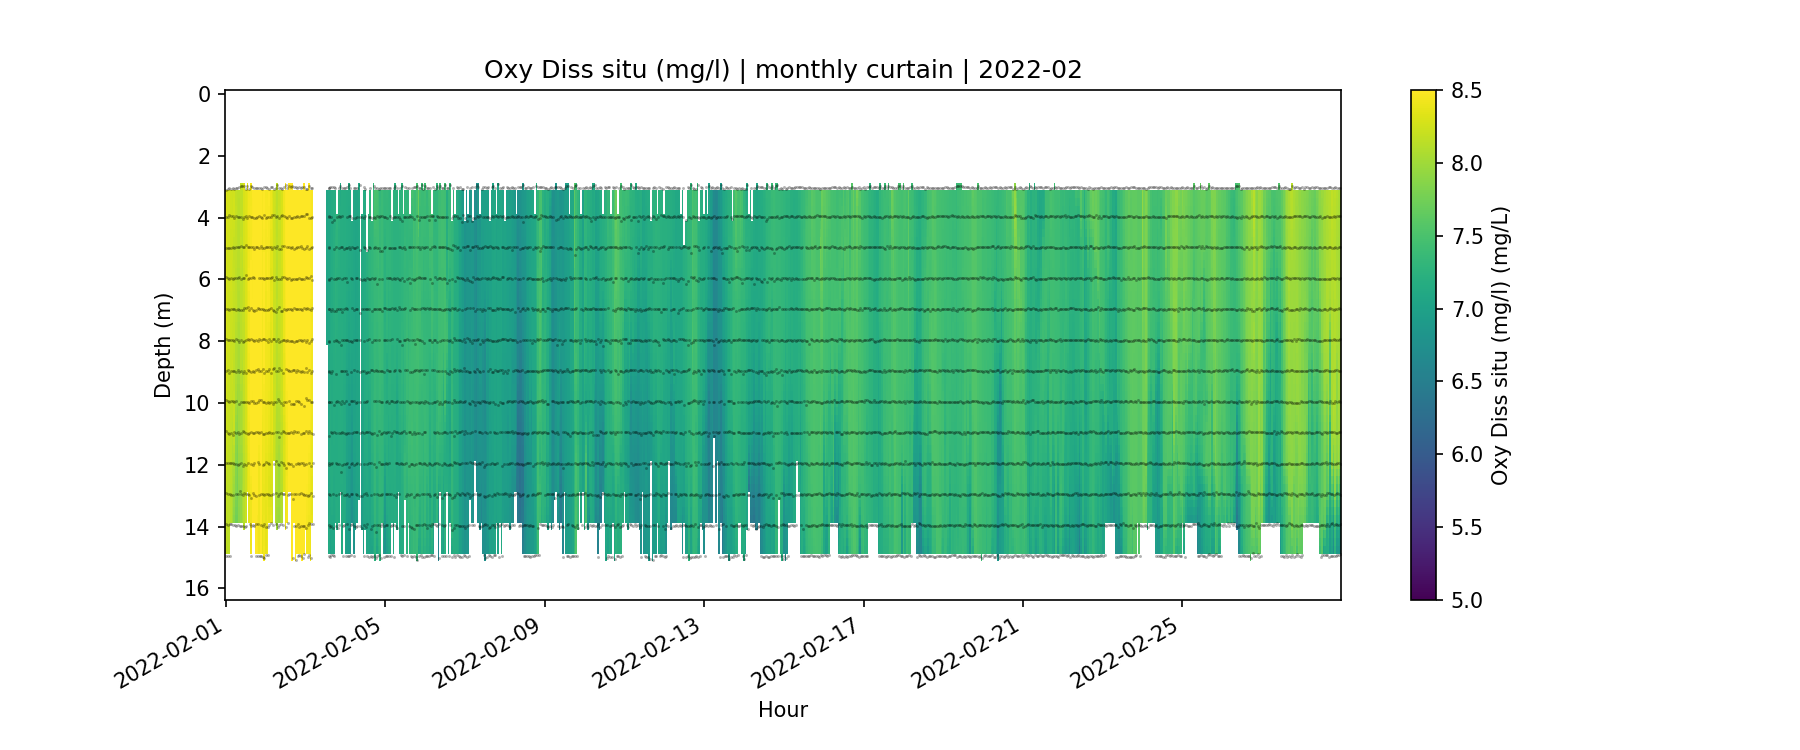
Task: Click the 'Depth (m)' y-axis label
Action: pyautogui.click(x=163, y=345)
